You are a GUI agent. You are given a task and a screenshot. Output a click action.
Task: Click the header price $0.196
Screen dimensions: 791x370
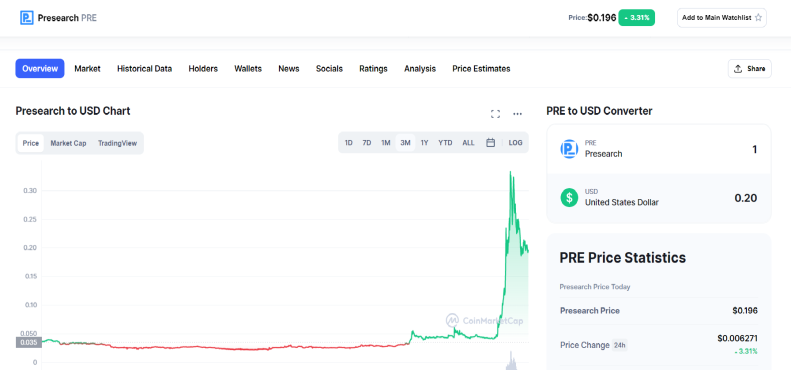pos(602,18)
